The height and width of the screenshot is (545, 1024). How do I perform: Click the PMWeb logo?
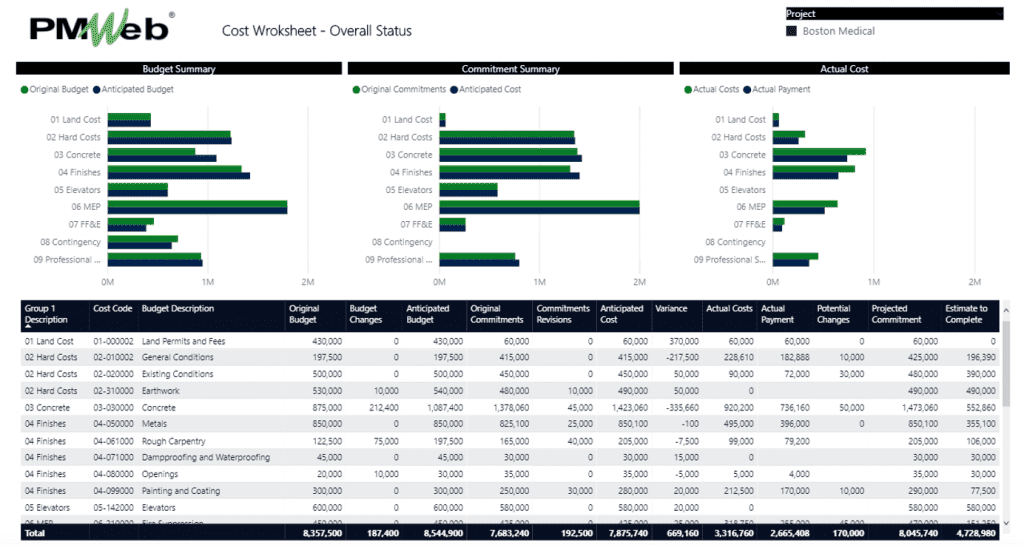(102, 28)
